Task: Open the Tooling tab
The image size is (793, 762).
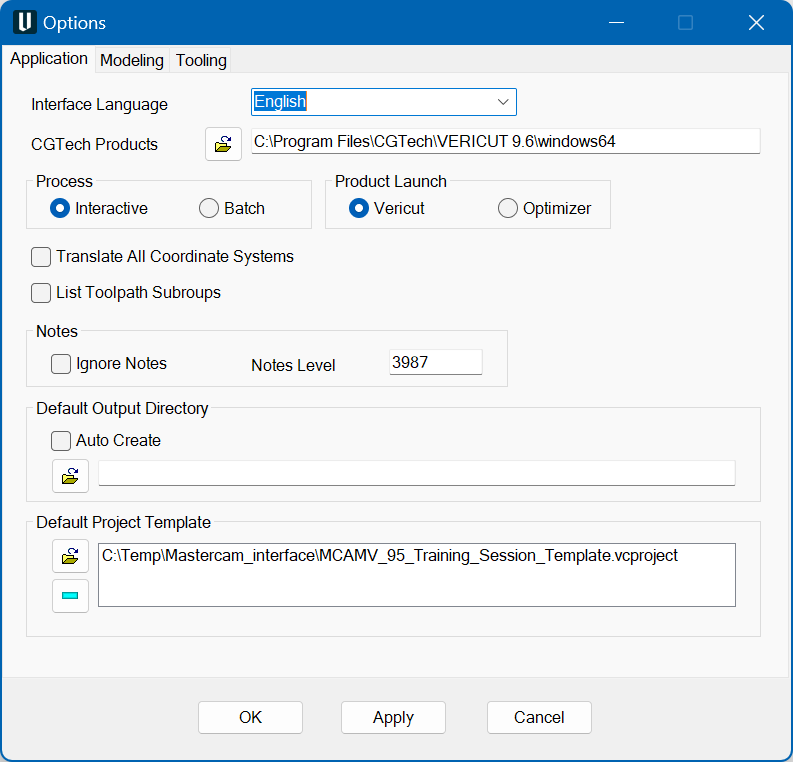Action: (201, 60)
